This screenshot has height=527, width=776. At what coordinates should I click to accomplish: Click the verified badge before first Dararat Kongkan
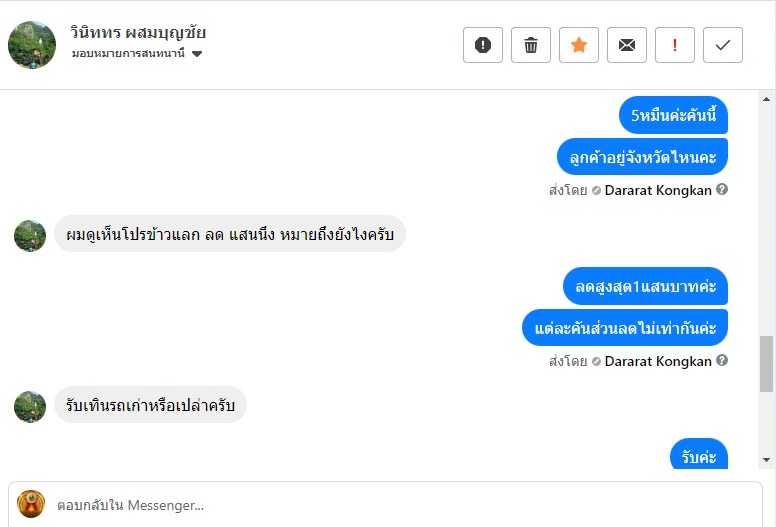point(596,190)
